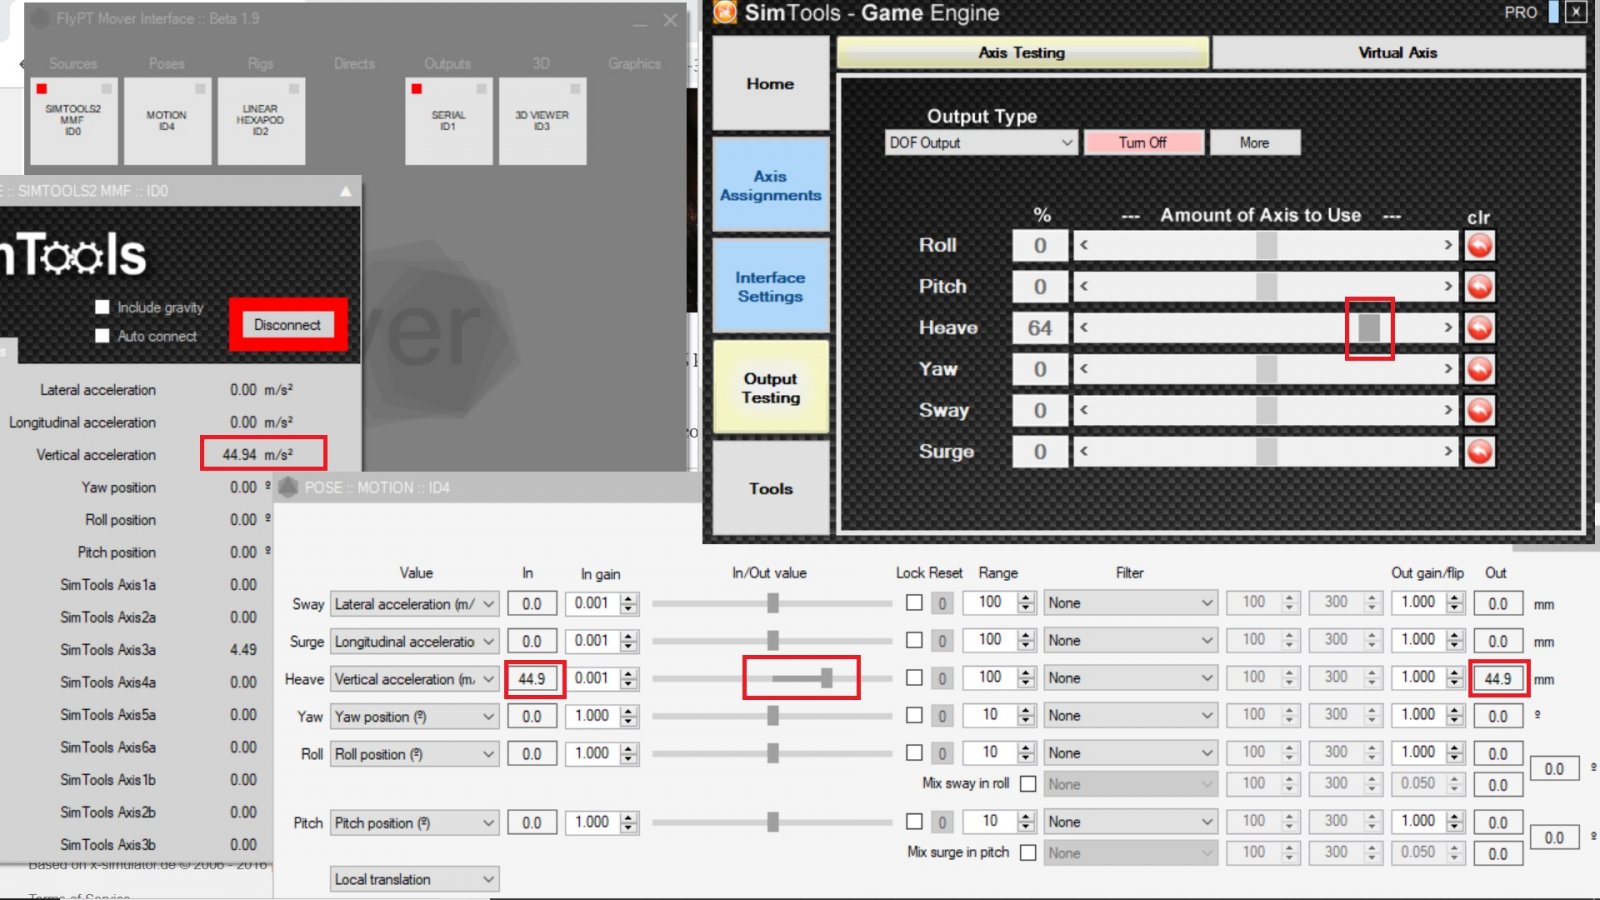Enable the Auto connect checkbox
The image size is (1600, 900).
[x=102, y=336]
